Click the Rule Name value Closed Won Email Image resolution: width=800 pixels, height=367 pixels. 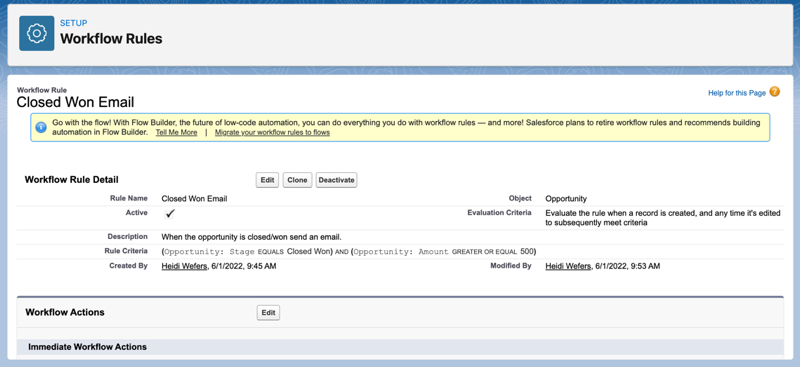click(194, 199)
